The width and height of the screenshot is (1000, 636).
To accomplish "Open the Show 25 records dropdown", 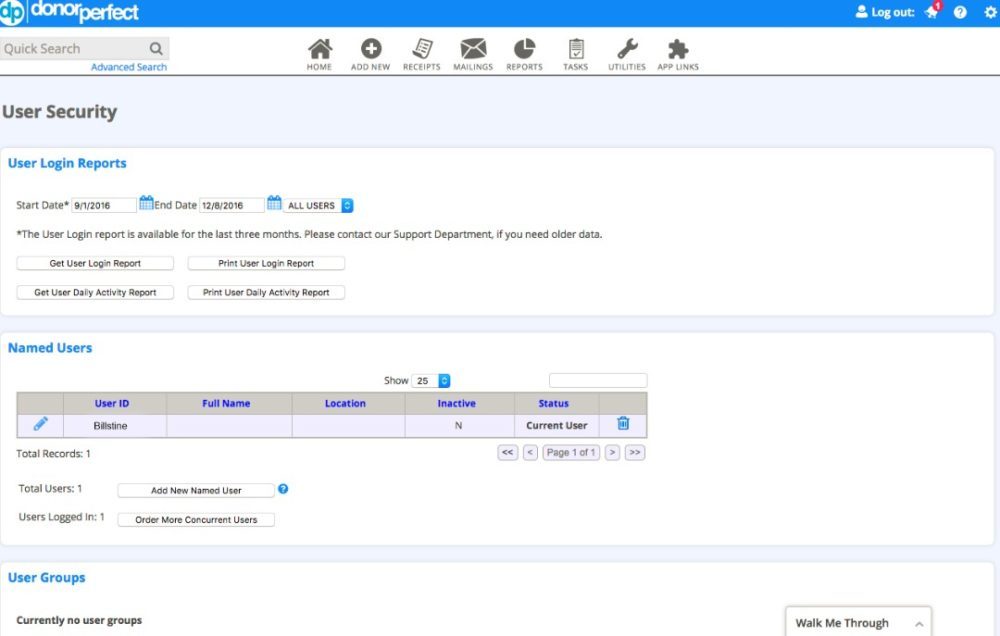I will 432,381.
